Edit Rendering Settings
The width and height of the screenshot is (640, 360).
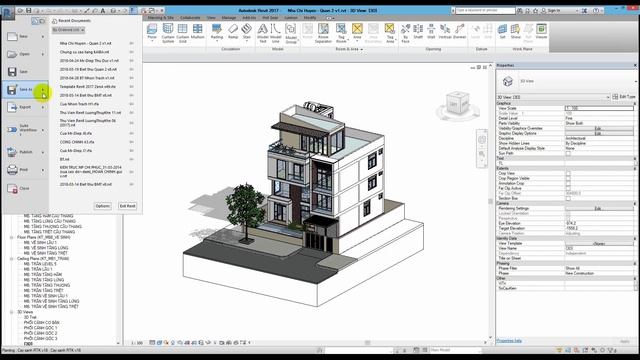click(x=598, y=209)
